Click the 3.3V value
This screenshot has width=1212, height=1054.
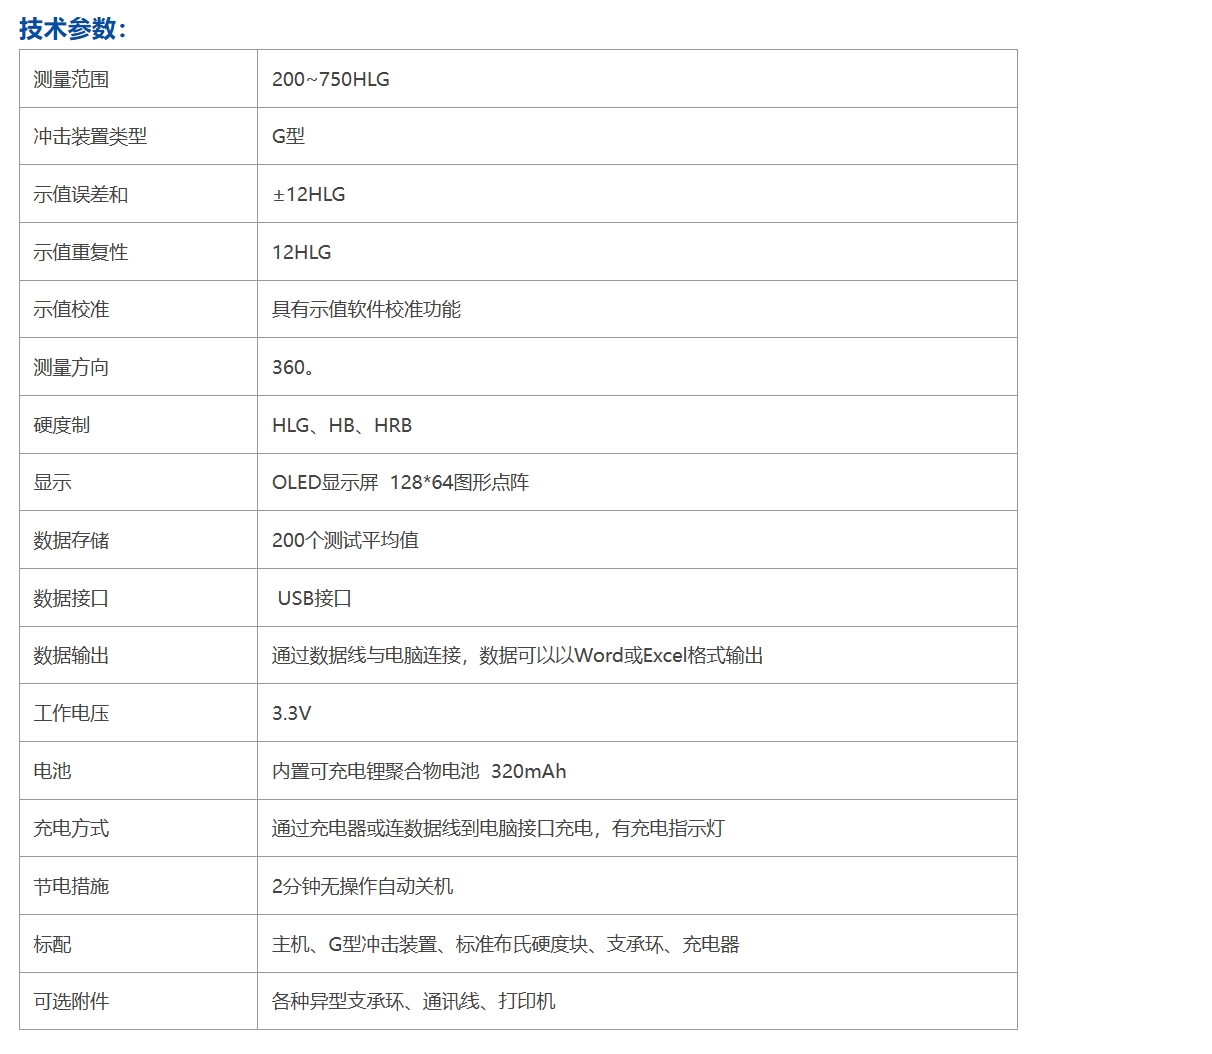[x=292, y=714]
